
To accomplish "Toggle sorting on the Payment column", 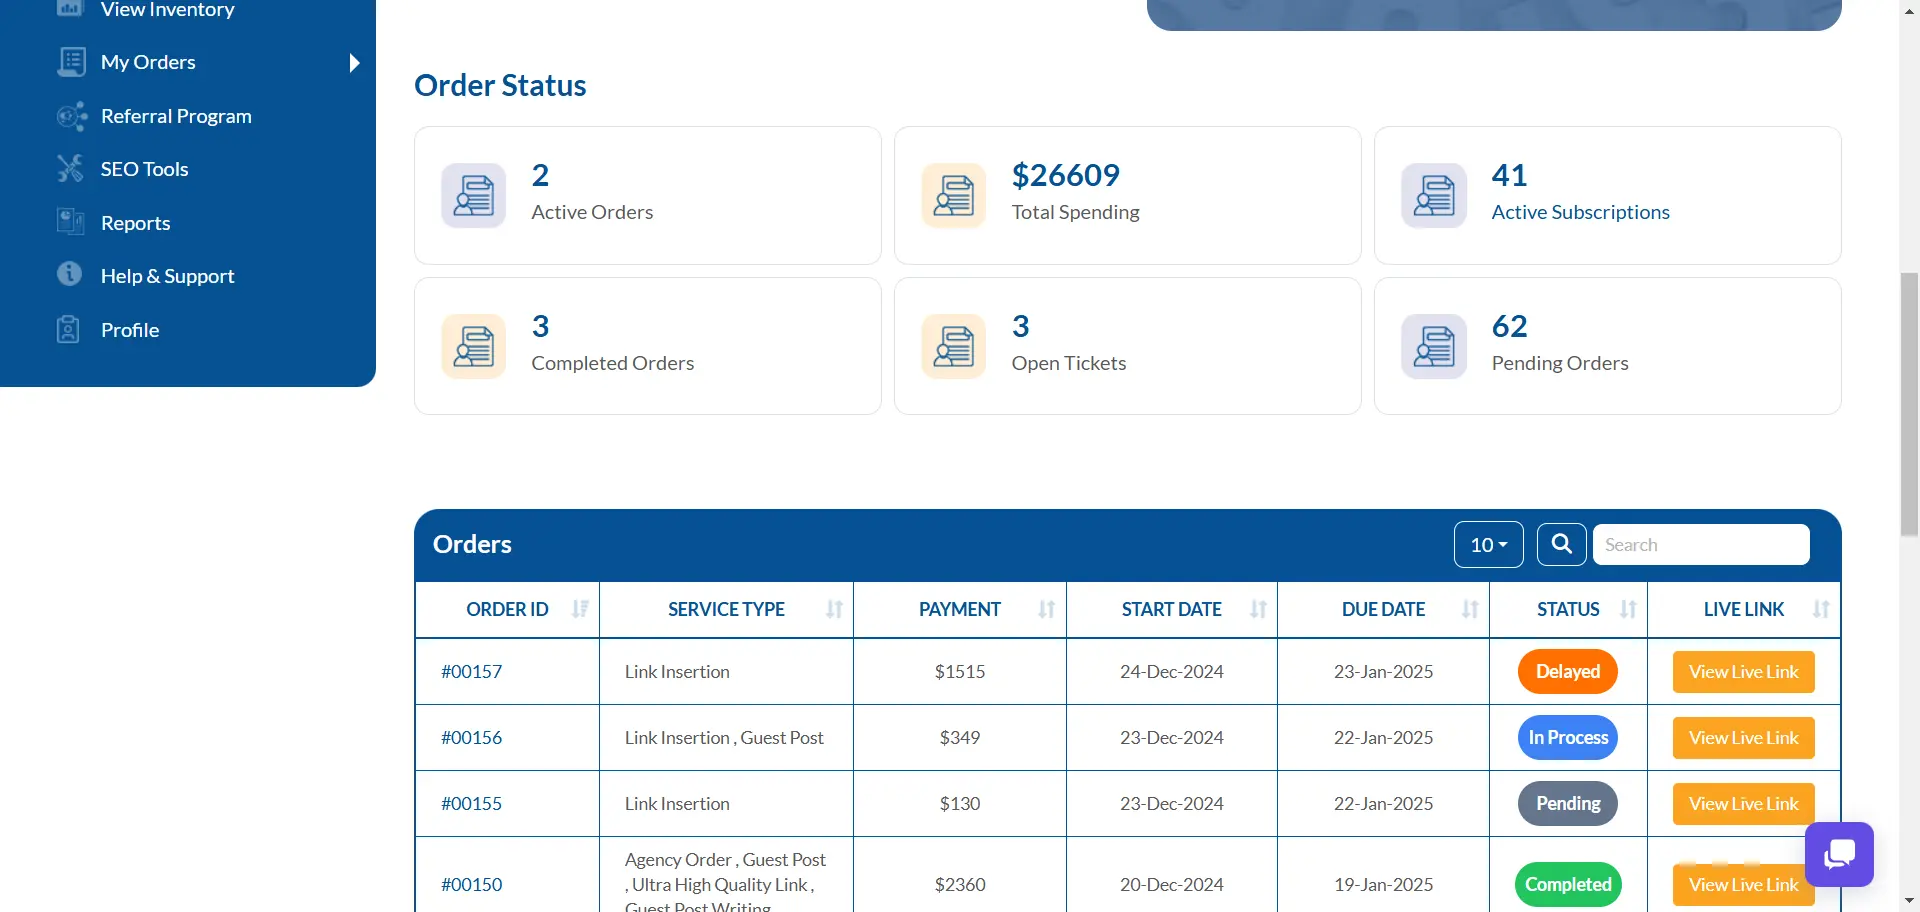I will [1046, 609].
